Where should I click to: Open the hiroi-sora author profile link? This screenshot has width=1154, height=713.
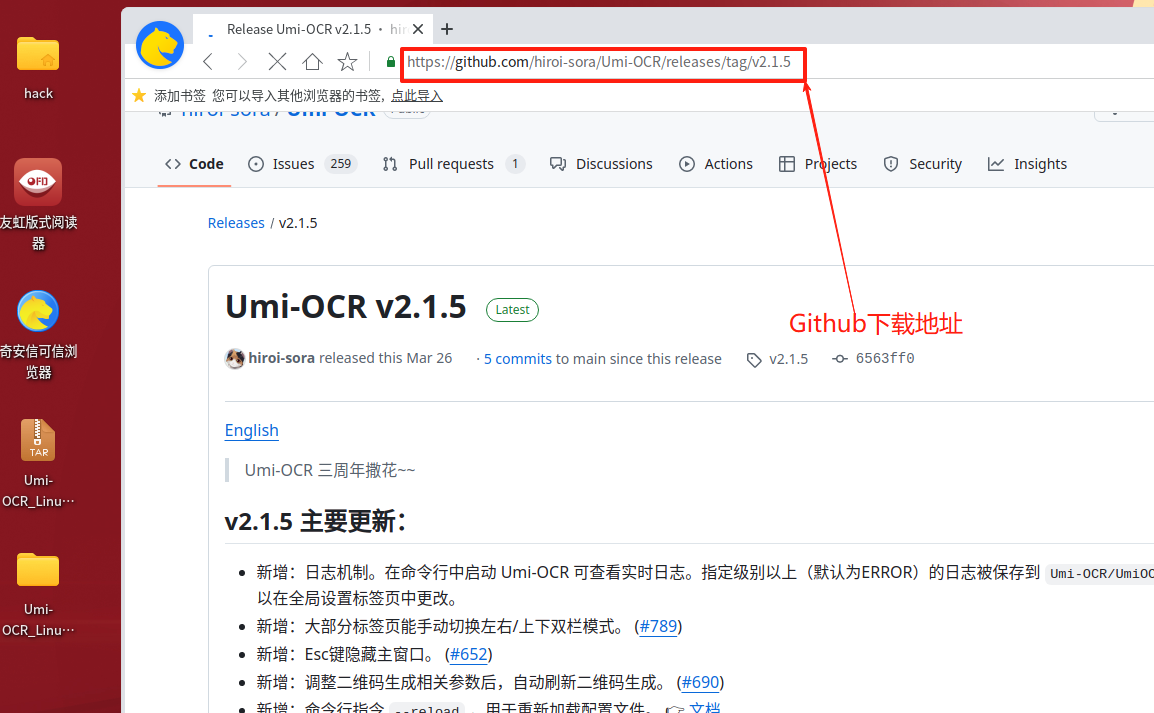click(x=281, y=358)
